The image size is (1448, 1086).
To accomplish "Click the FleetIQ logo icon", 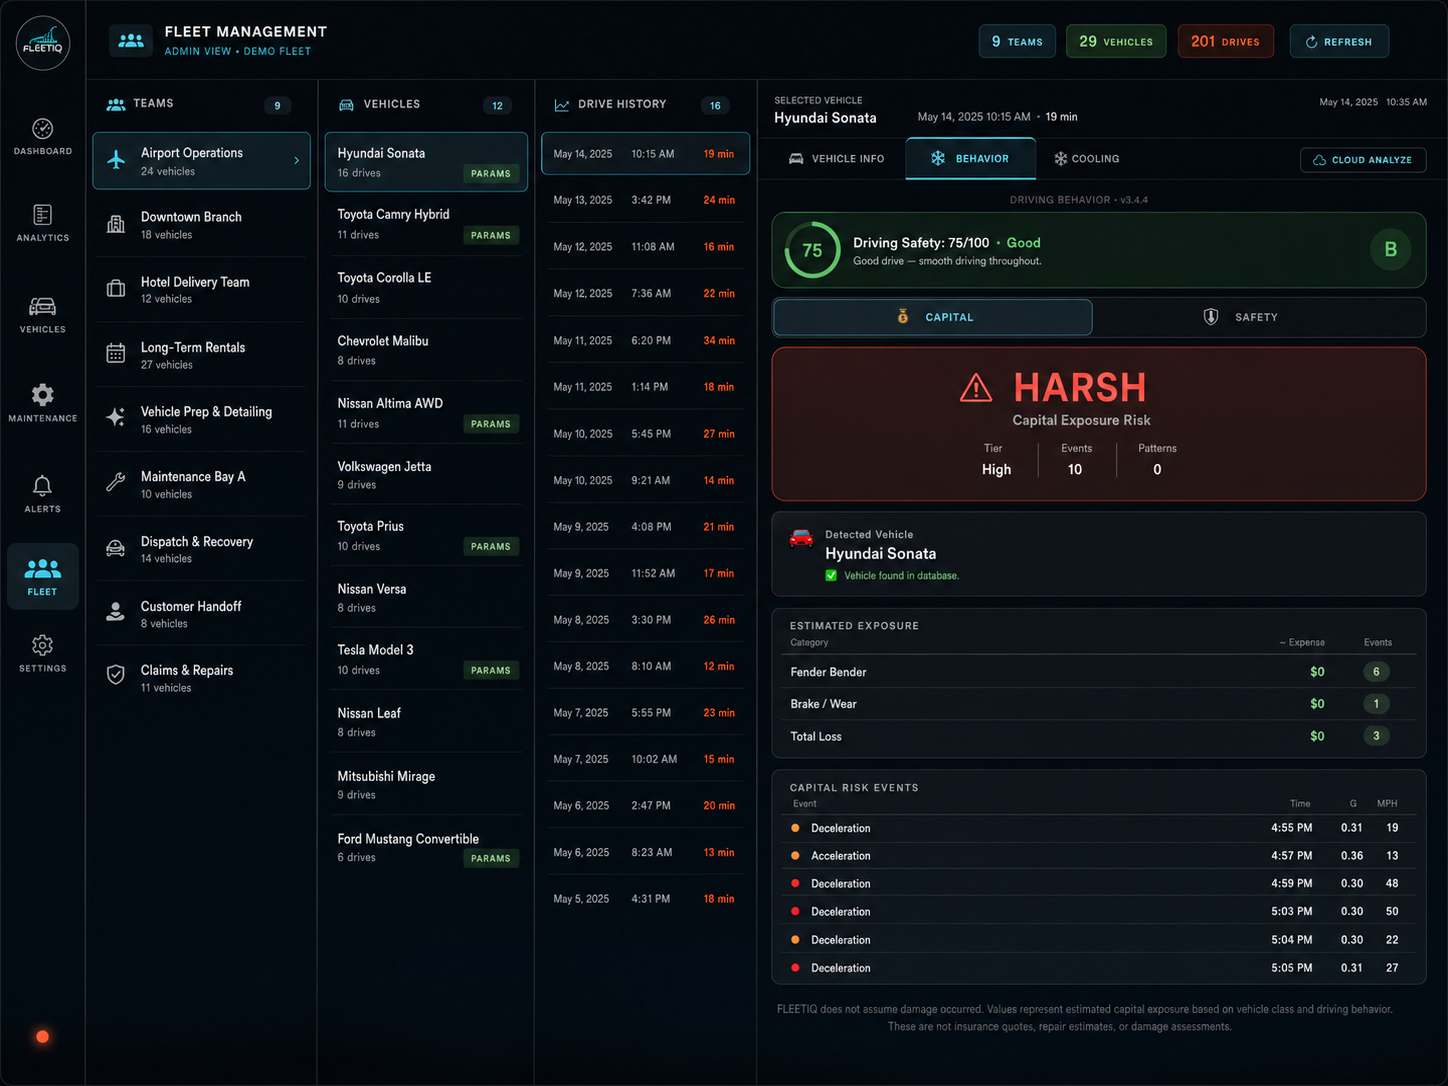I will [43, 43].
